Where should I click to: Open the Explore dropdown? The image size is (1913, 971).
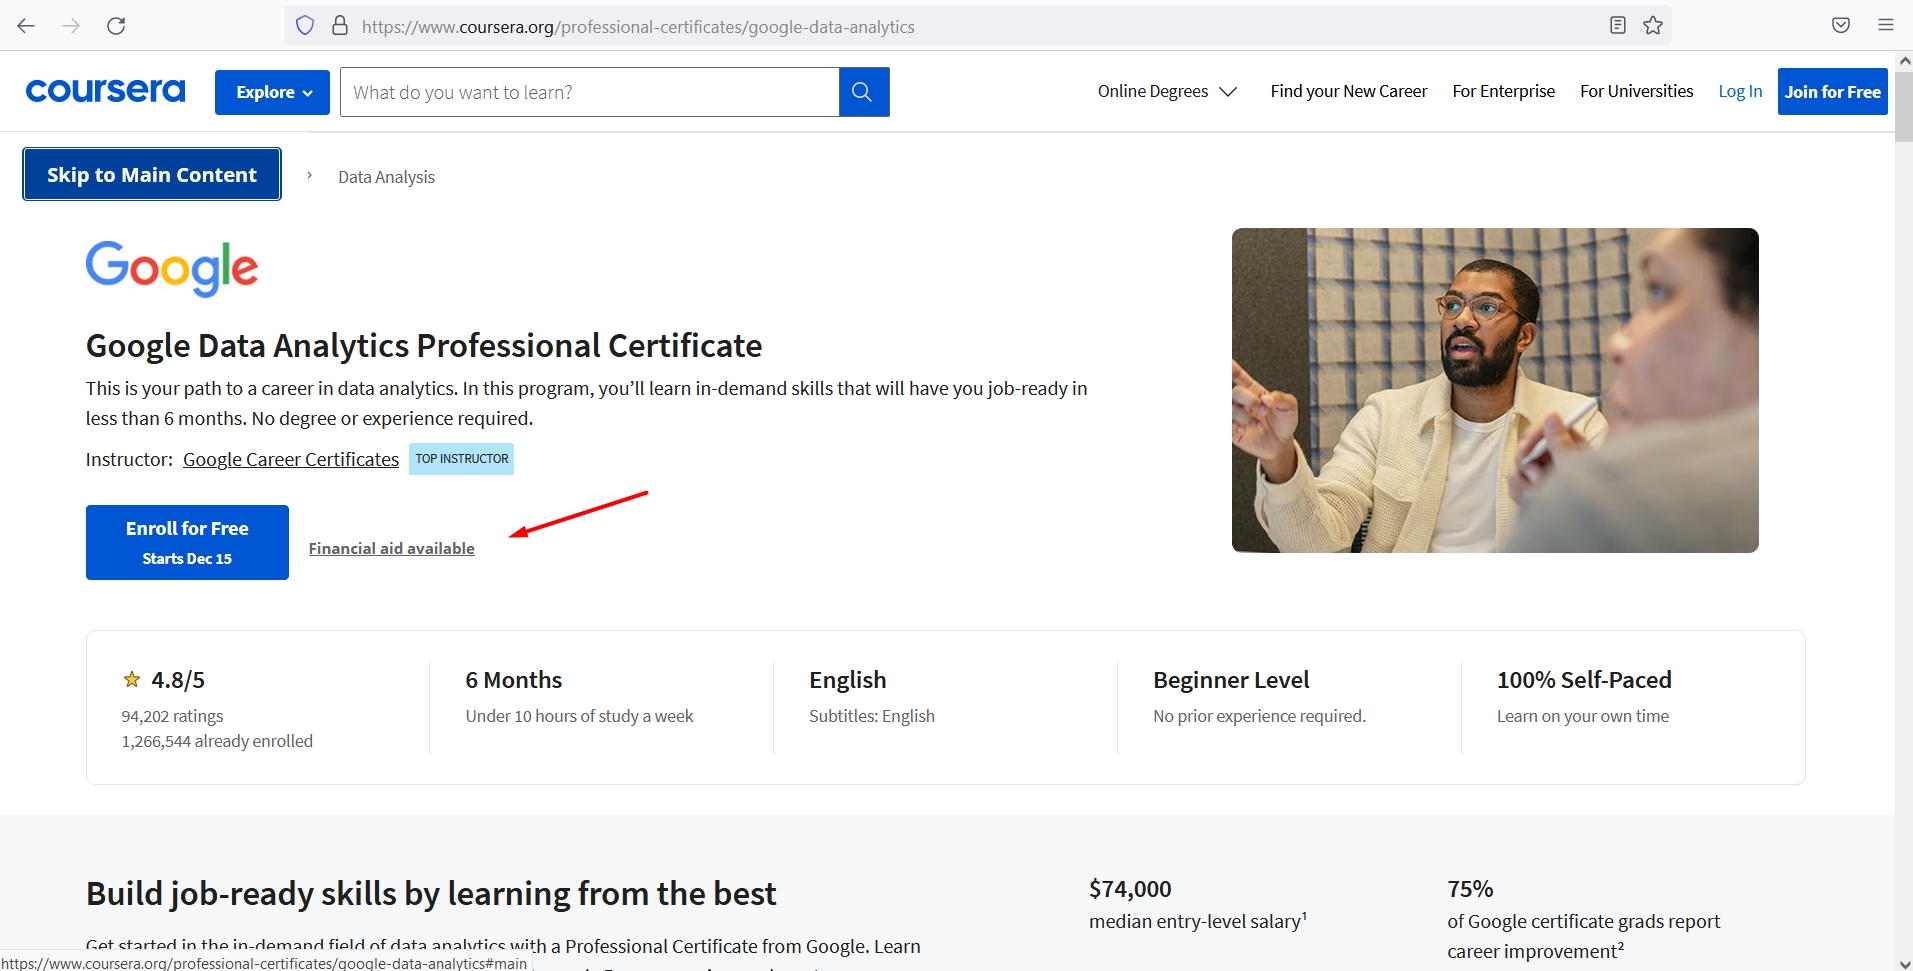click(x=271, y=91)
